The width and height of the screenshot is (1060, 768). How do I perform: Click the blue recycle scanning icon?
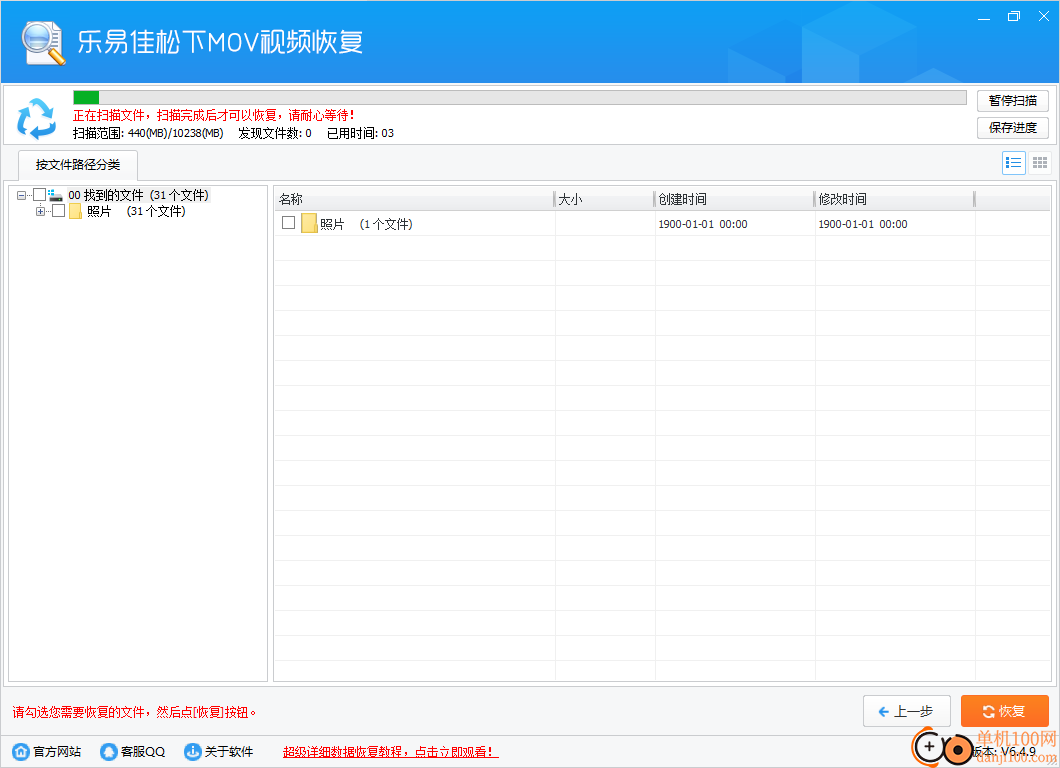(x=37, y=118)
